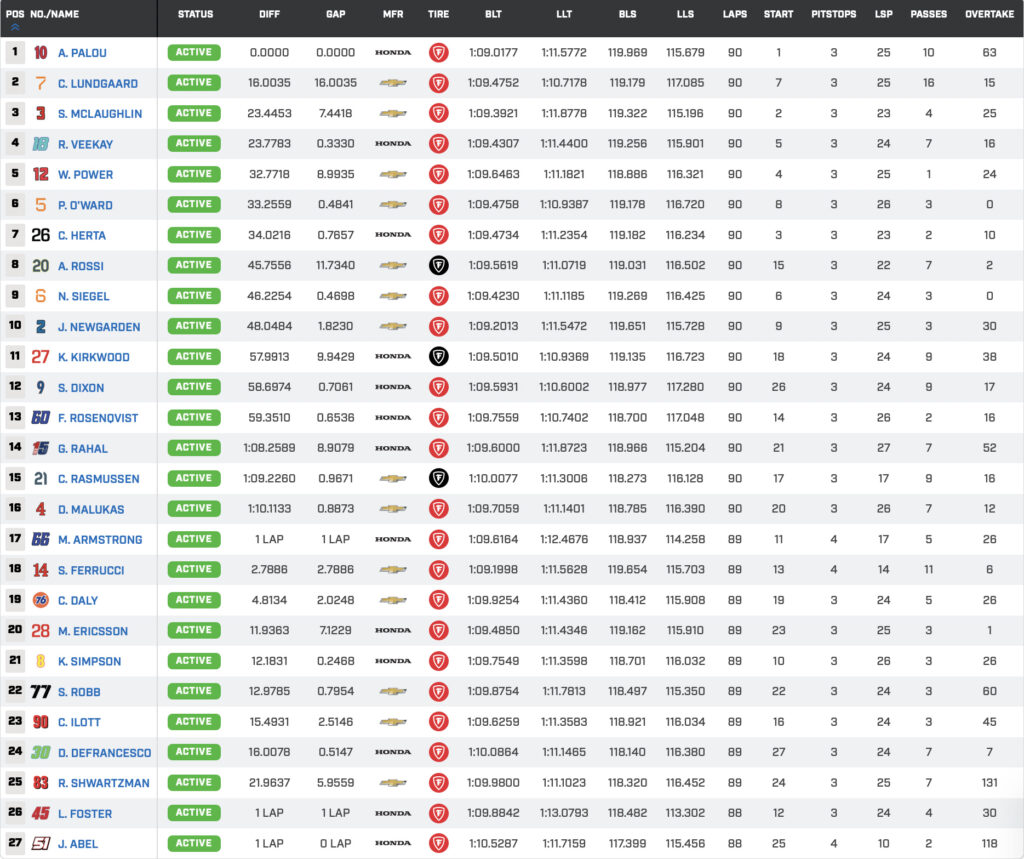Viewport: 1024px width, 859px height.
Task: Click car number 77 icon for S. Robb
Action: point(40,692)
